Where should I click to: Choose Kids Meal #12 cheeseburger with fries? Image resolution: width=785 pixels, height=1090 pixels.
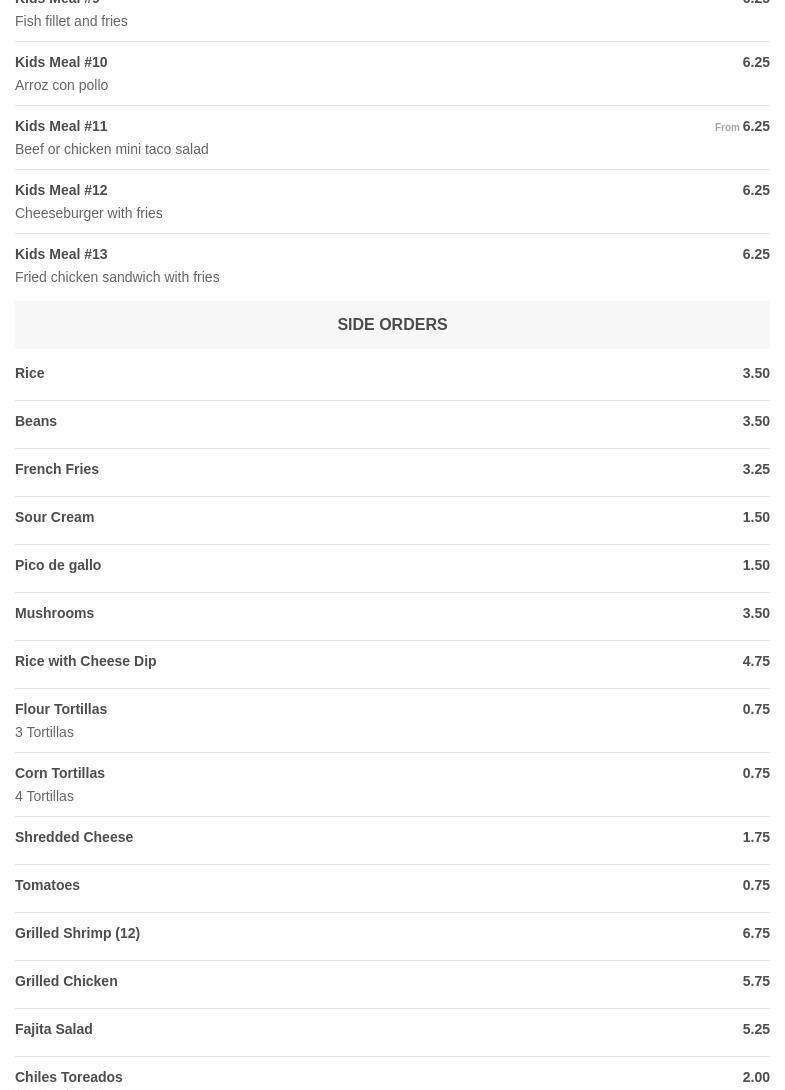click(x=61, y=191)
